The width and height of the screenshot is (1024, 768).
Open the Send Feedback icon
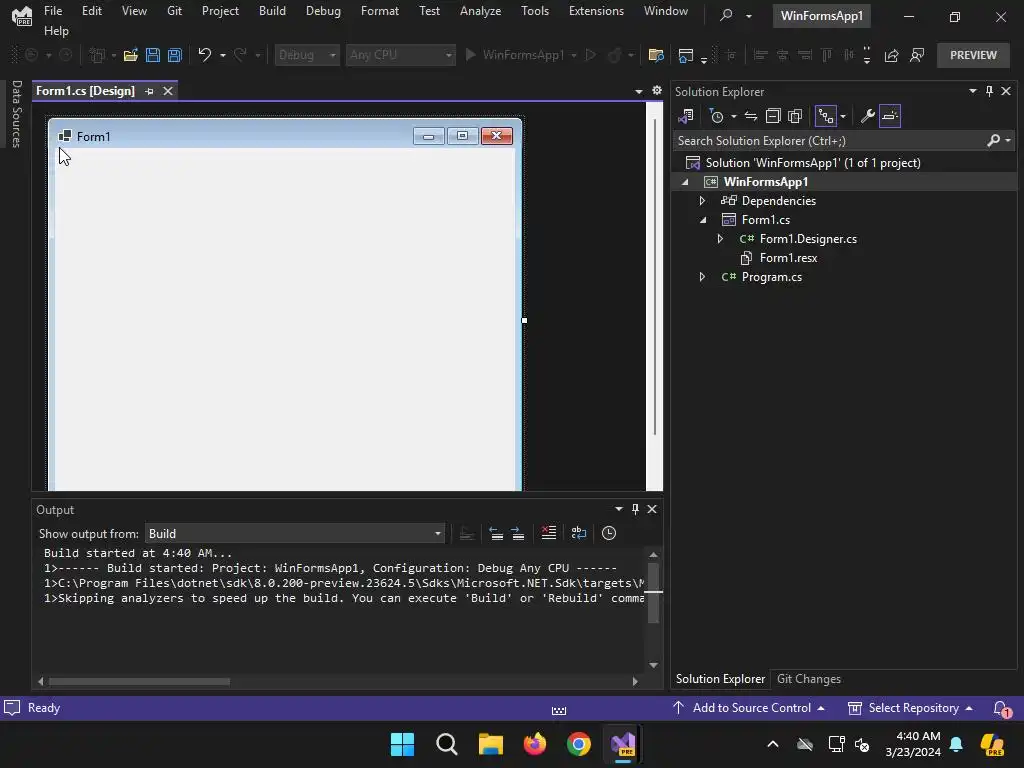tap(917, 56)
